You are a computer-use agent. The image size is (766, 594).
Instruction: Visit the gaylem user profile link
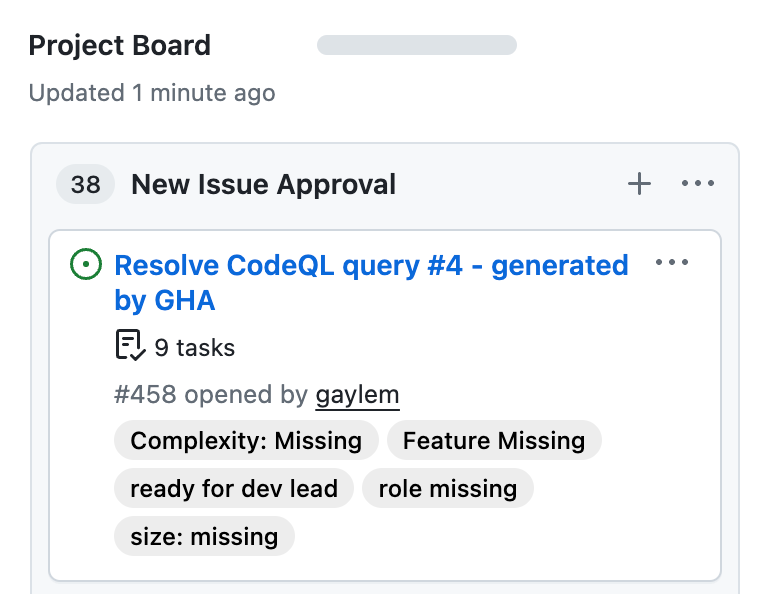(357, 395)
